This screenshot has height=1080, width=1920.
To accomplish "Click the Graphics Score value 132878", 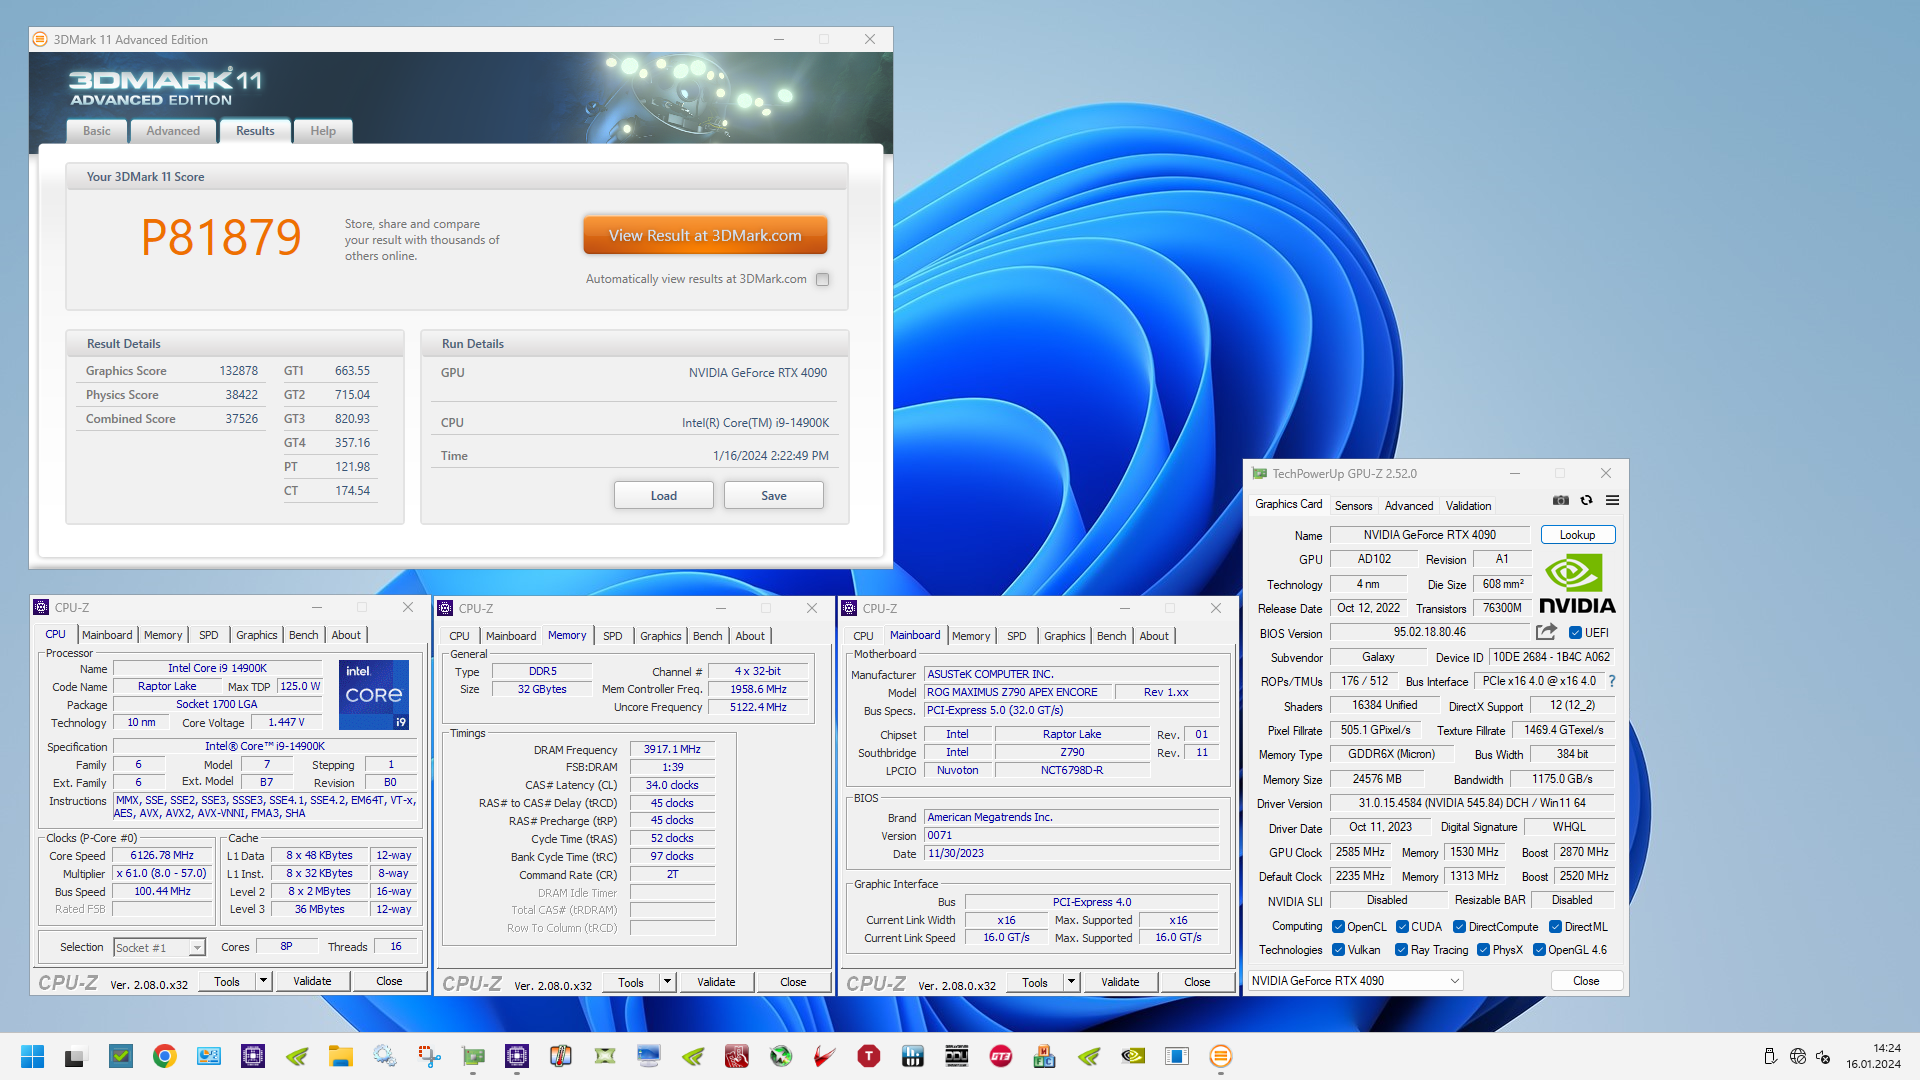I will [239, 371].
